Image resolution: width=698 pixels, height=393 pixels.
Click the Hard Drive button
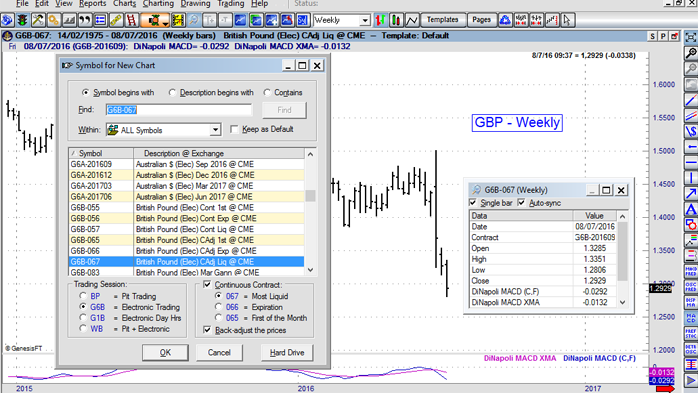coord(287,352)
